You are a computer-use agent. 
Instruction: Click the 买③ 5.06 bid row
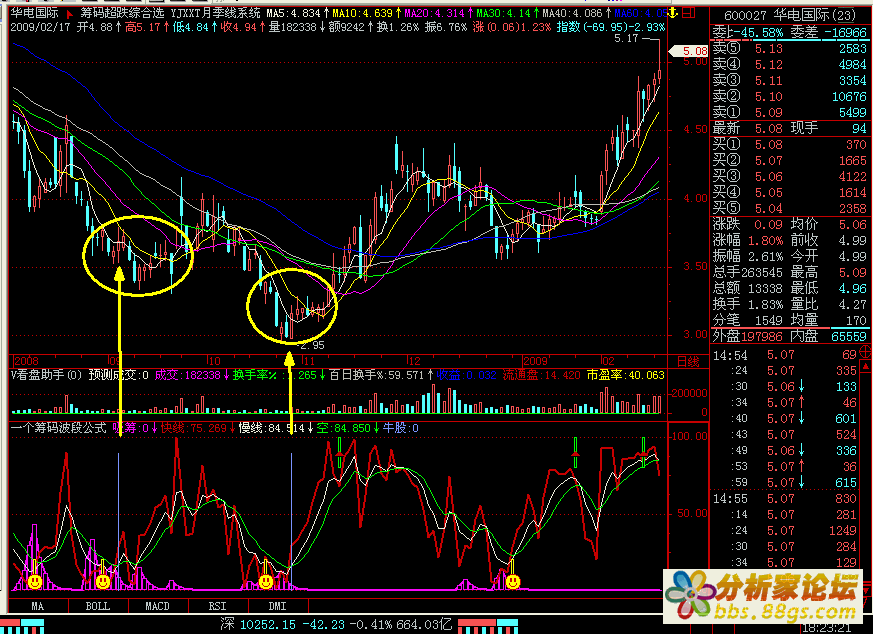point(790,177)
